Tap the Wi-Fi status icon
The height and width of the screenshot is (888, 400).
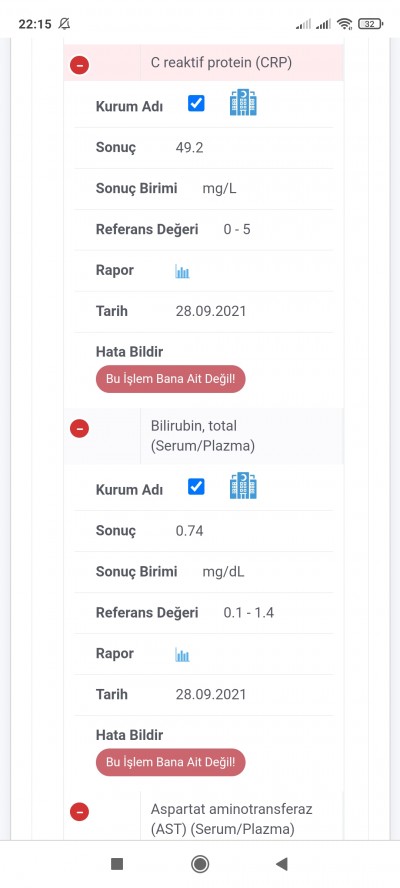(344, 24)
